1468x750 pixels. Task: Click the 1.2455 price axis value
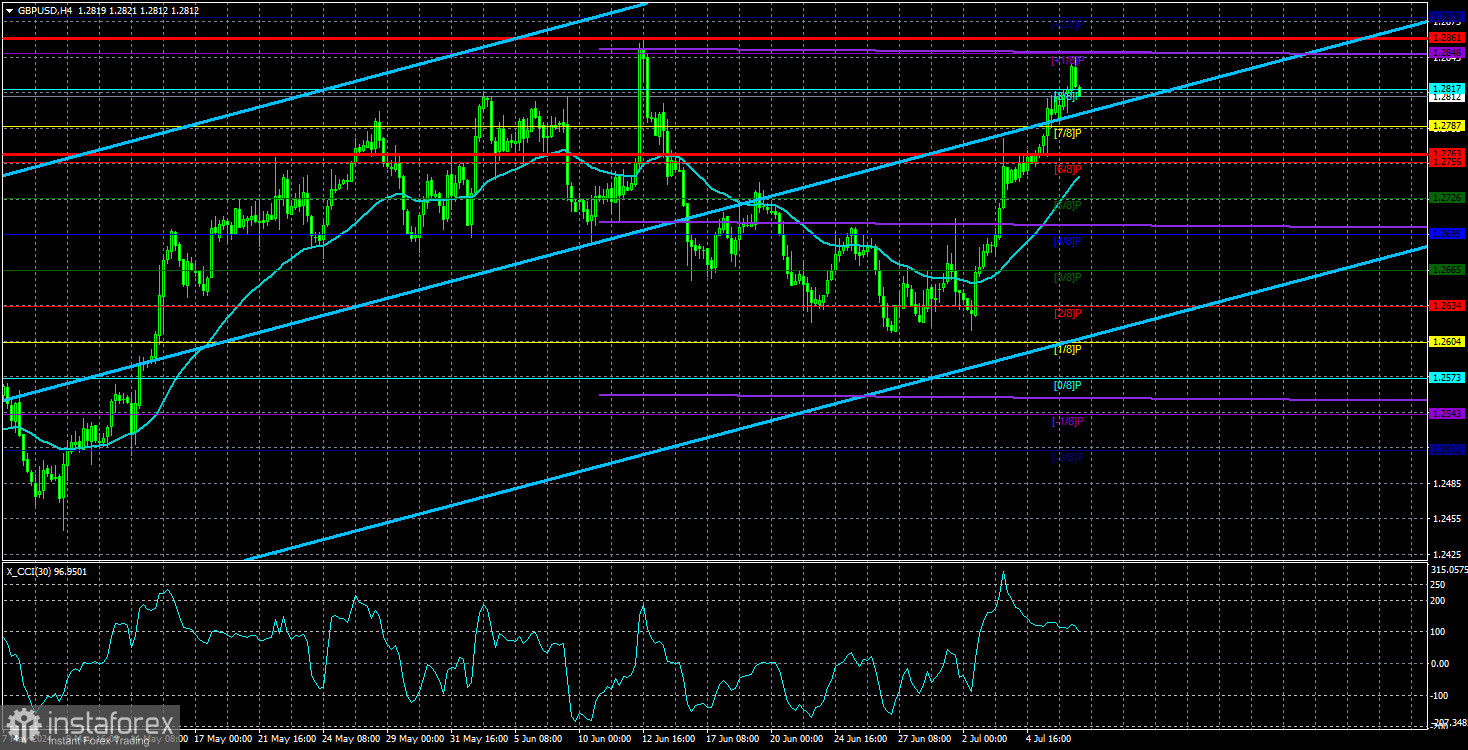click(x=1448, y=519)
